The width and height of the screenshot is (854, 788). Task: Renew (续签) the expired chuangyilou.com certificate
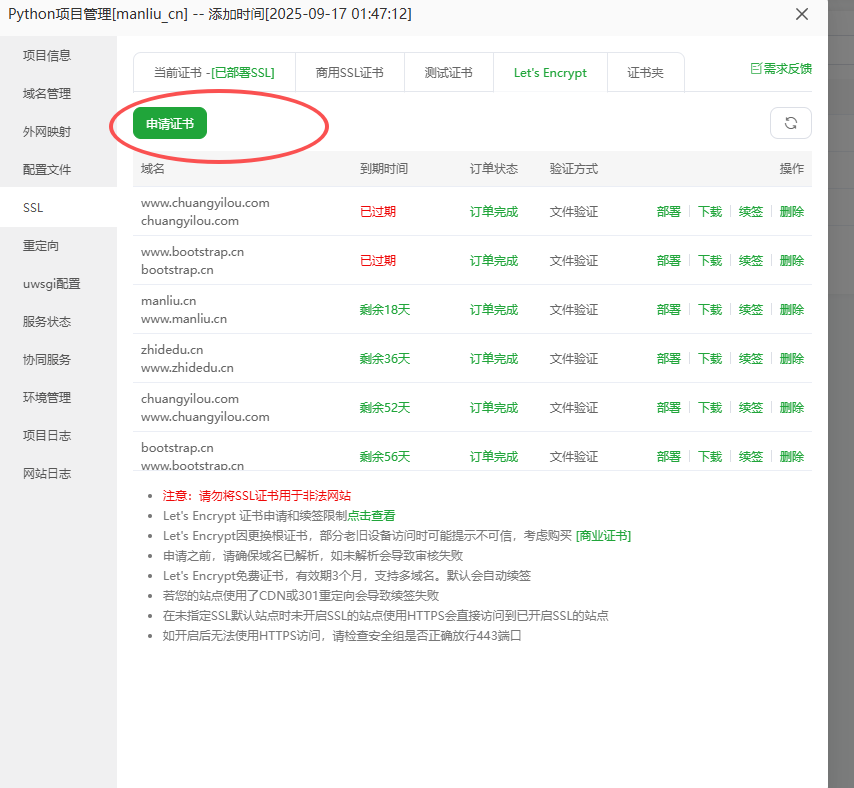click(x=750, y=211)
